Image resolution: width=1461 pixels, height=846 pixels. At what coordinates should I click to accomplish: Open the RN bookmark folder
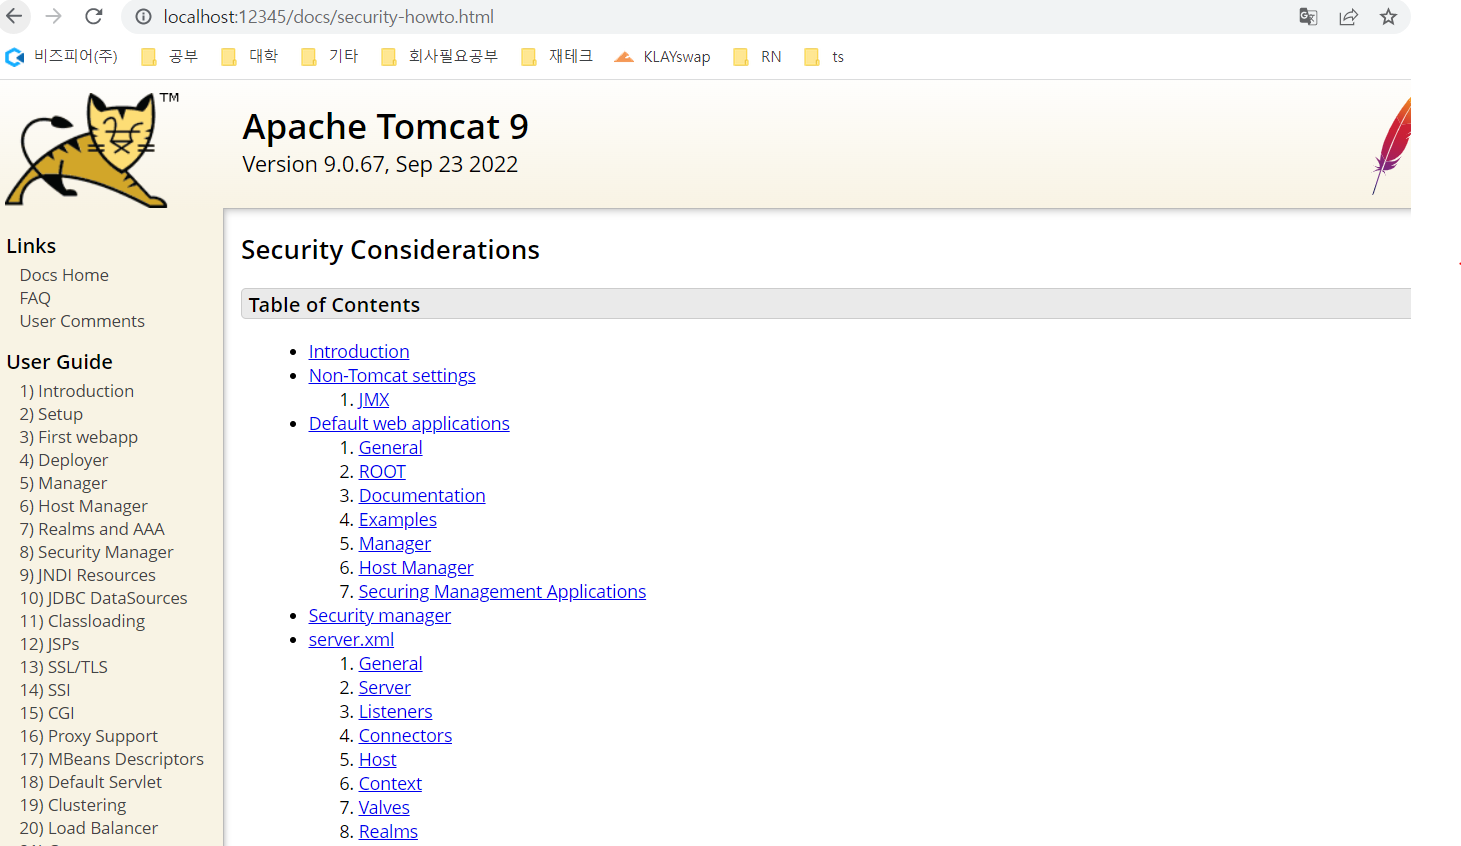click(758, 57)
